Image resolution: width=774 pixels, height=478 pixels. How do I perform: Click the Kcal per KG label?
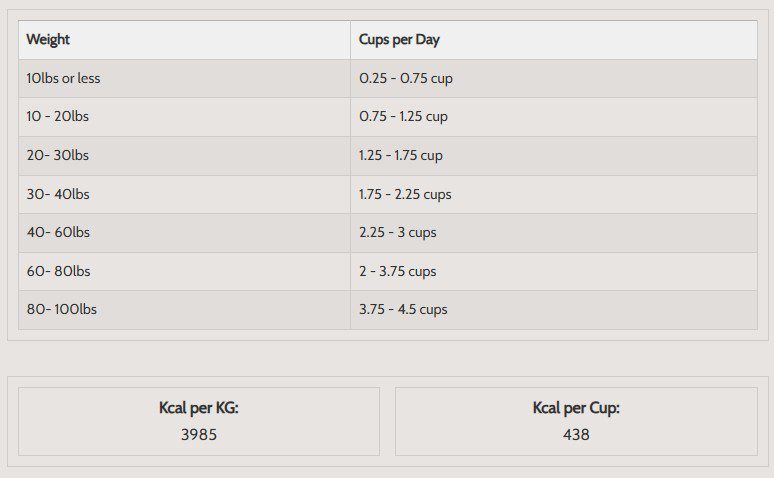pyautogui.click(x=199, y=408)
